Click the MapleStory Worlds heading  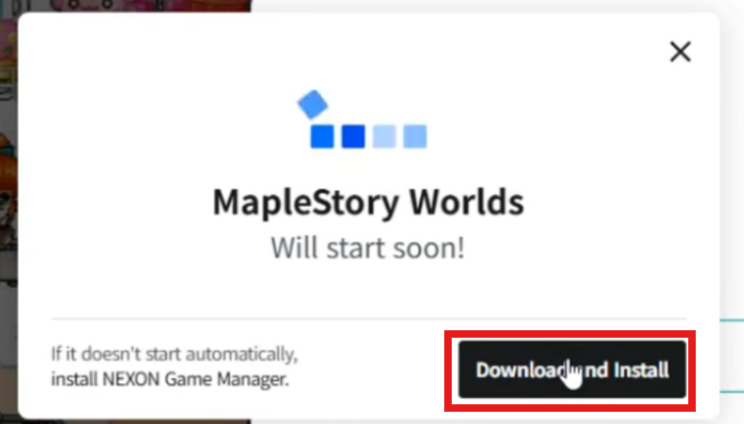click(x=368, y=203)
